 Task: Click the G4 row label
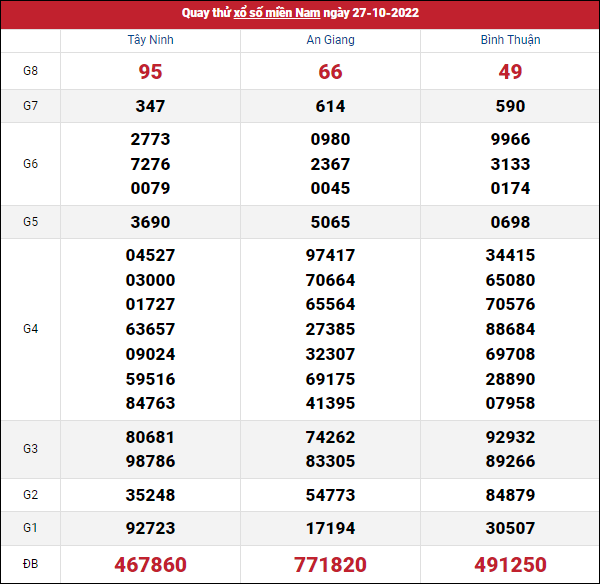pyautogui.click(x=30, y=329)
